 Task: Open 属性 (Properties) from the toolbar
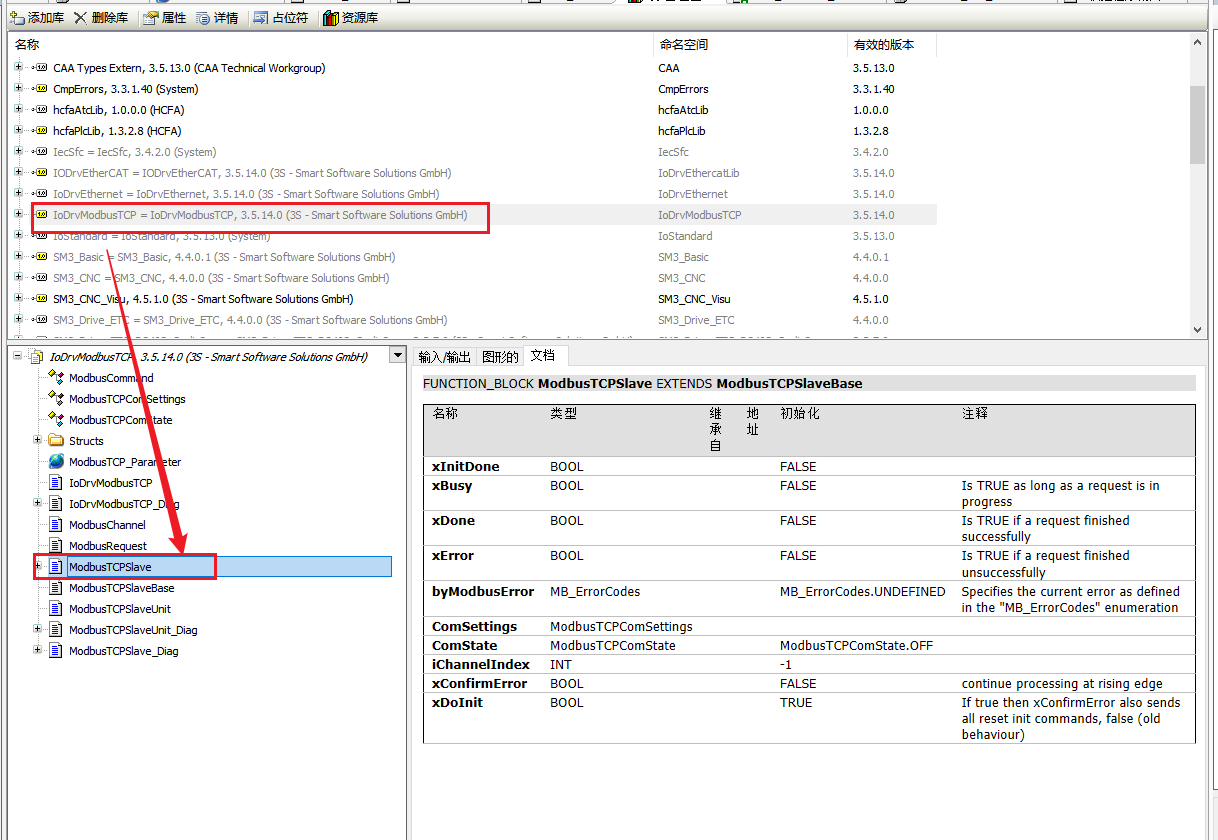click(x=150, y=18)
